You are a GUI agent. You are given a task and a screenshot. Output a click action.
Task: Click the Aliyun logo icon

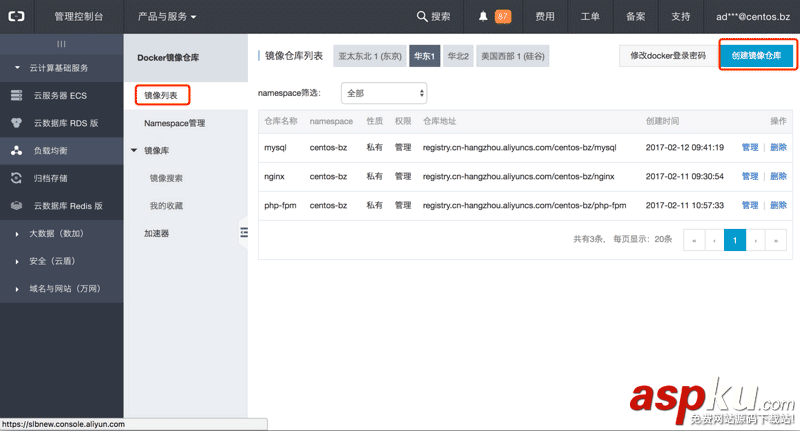(x=16, y=16)
